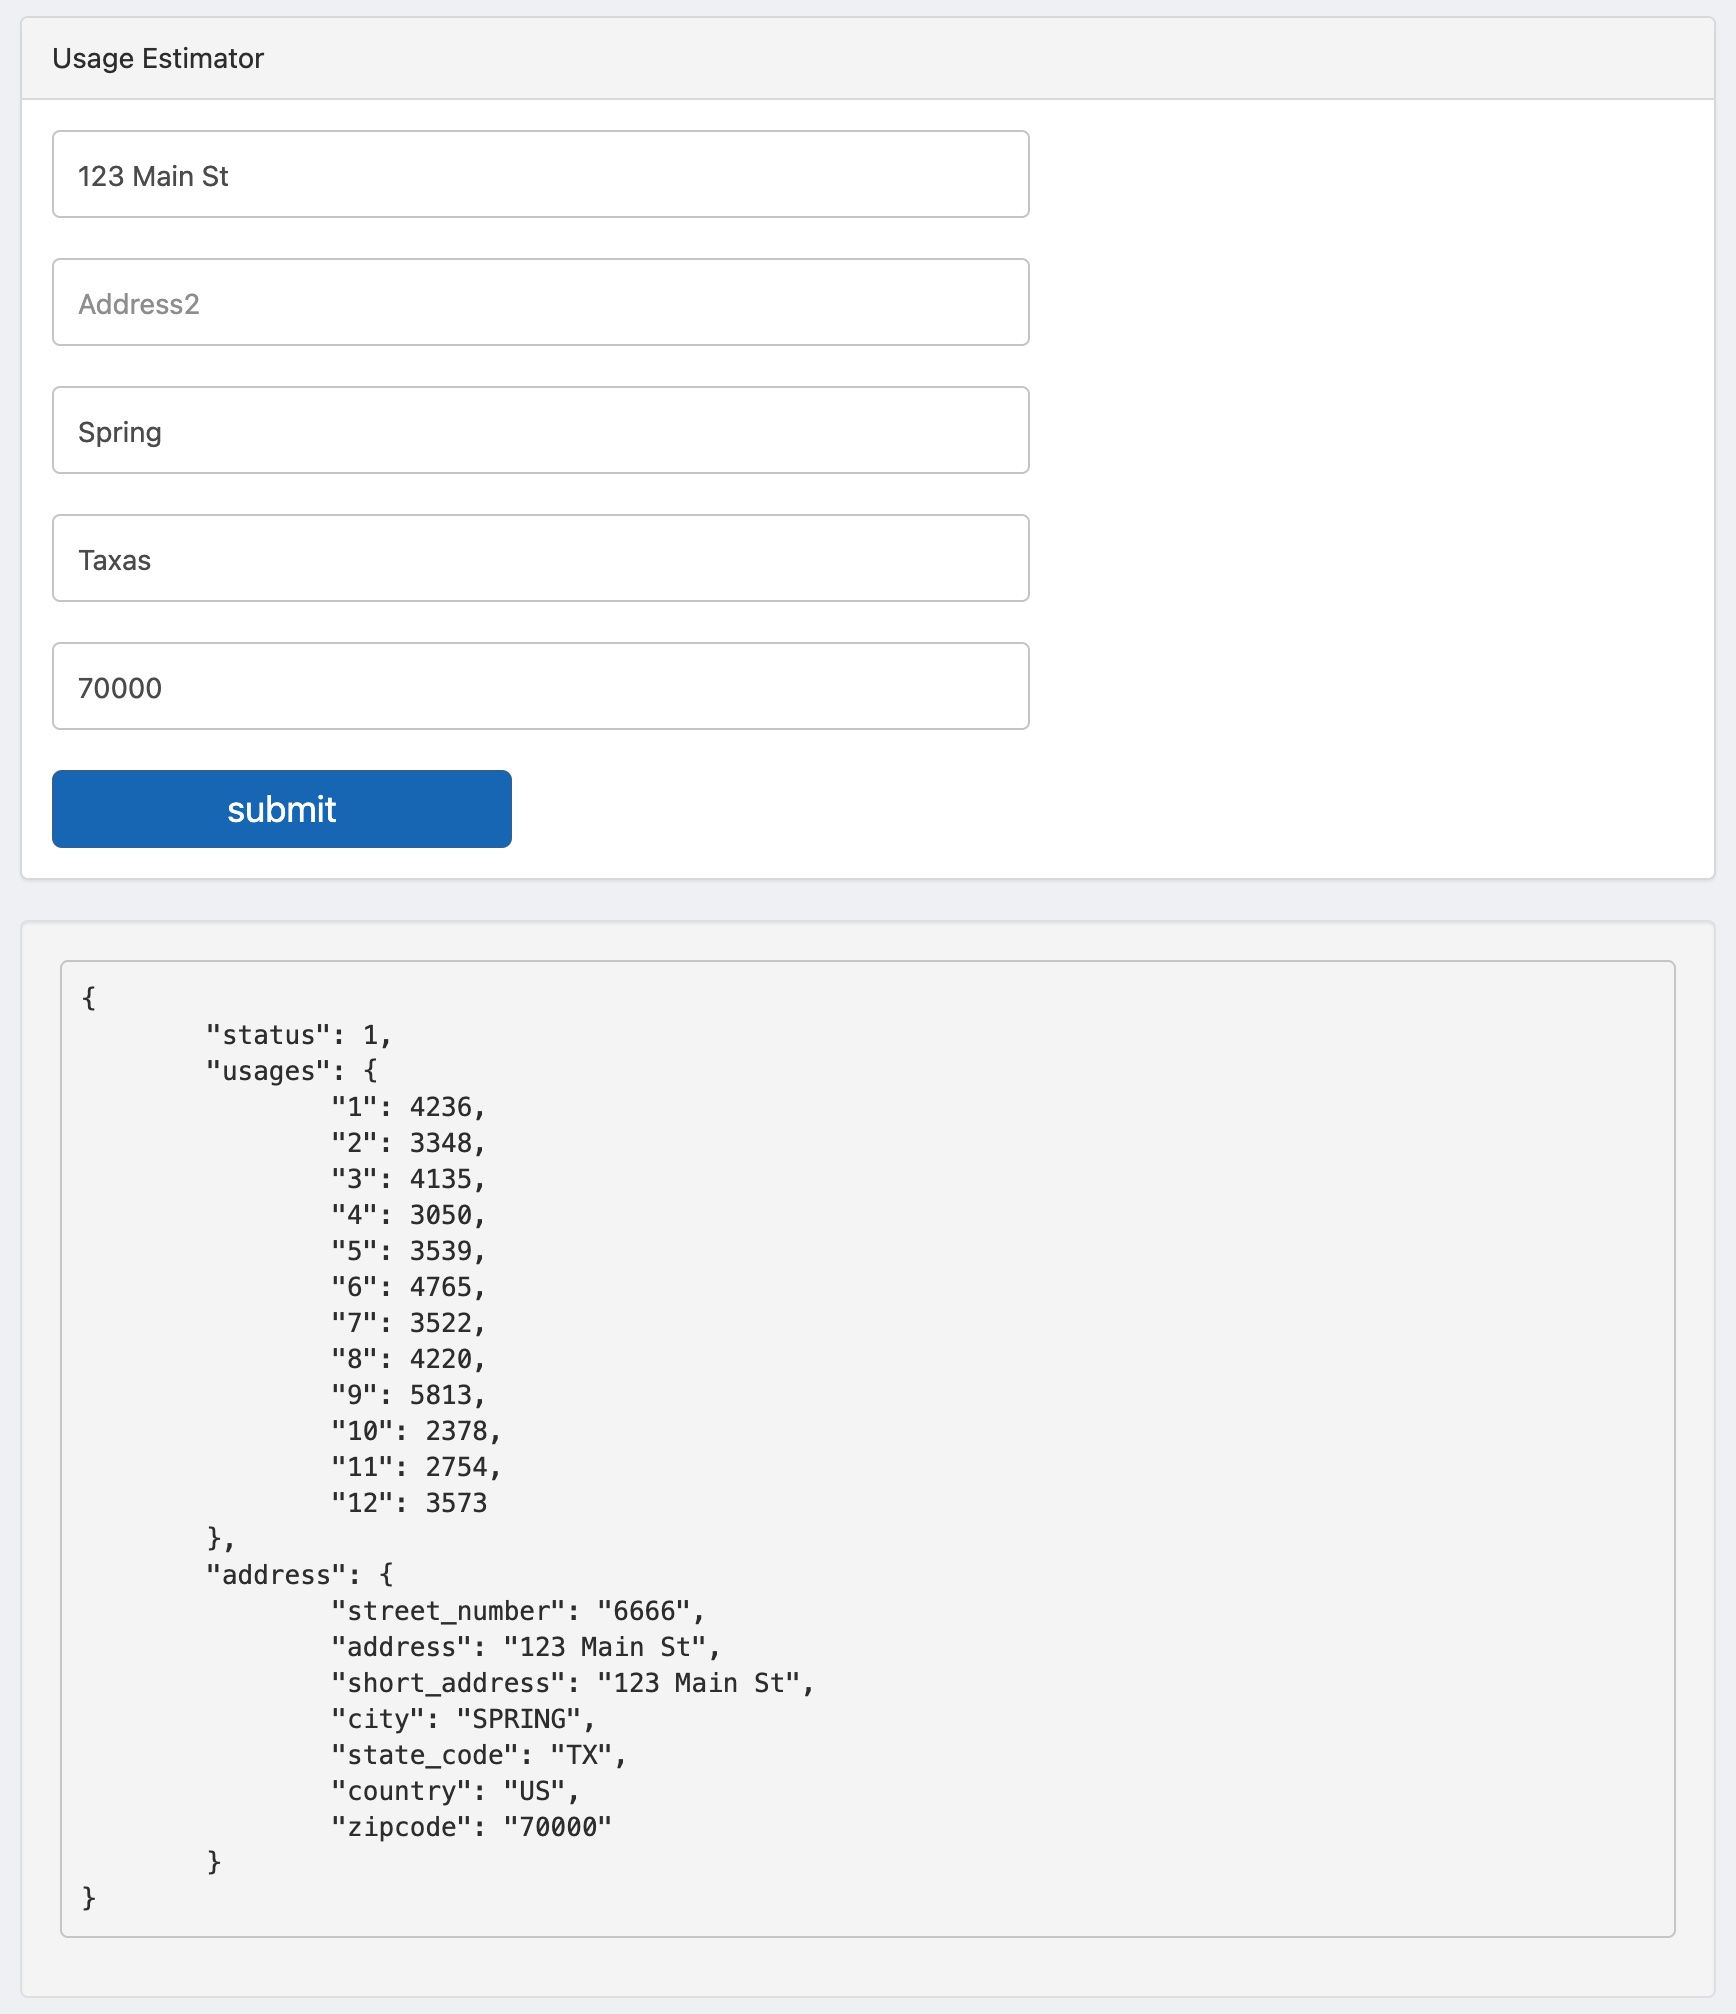Viewport: 1736px width, 2014px height.
Task: Click the month 12 usage value 3573
Action: 456,1503
